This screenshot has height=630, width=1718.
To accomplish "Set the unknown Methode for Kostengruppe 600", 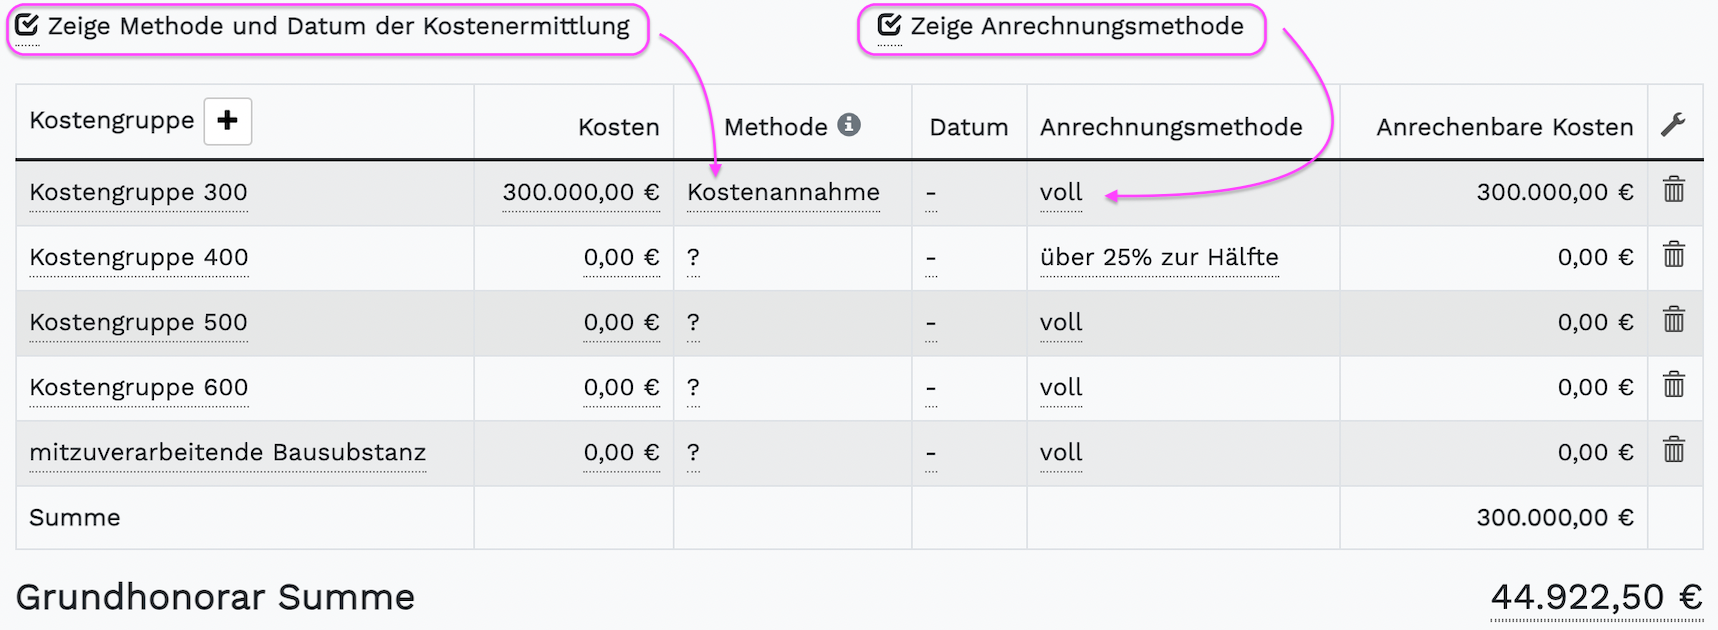I will click(x=693, y=387).
